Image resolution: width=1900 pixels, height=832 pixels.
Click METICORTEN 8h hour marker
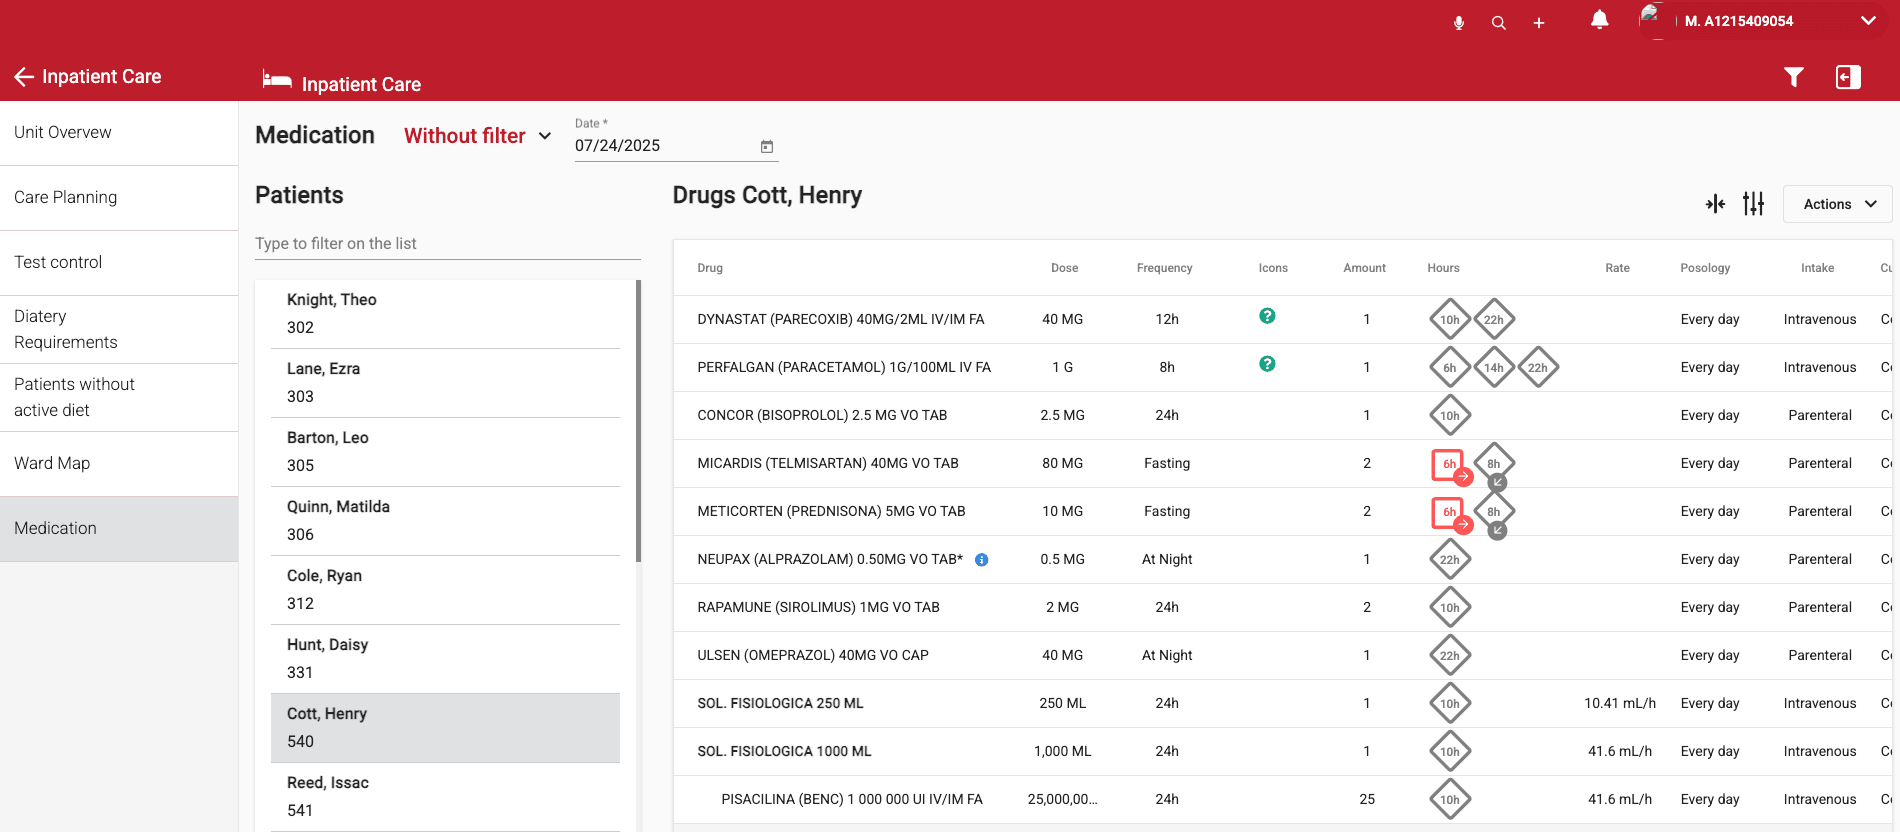click(x=1494, y=512)
